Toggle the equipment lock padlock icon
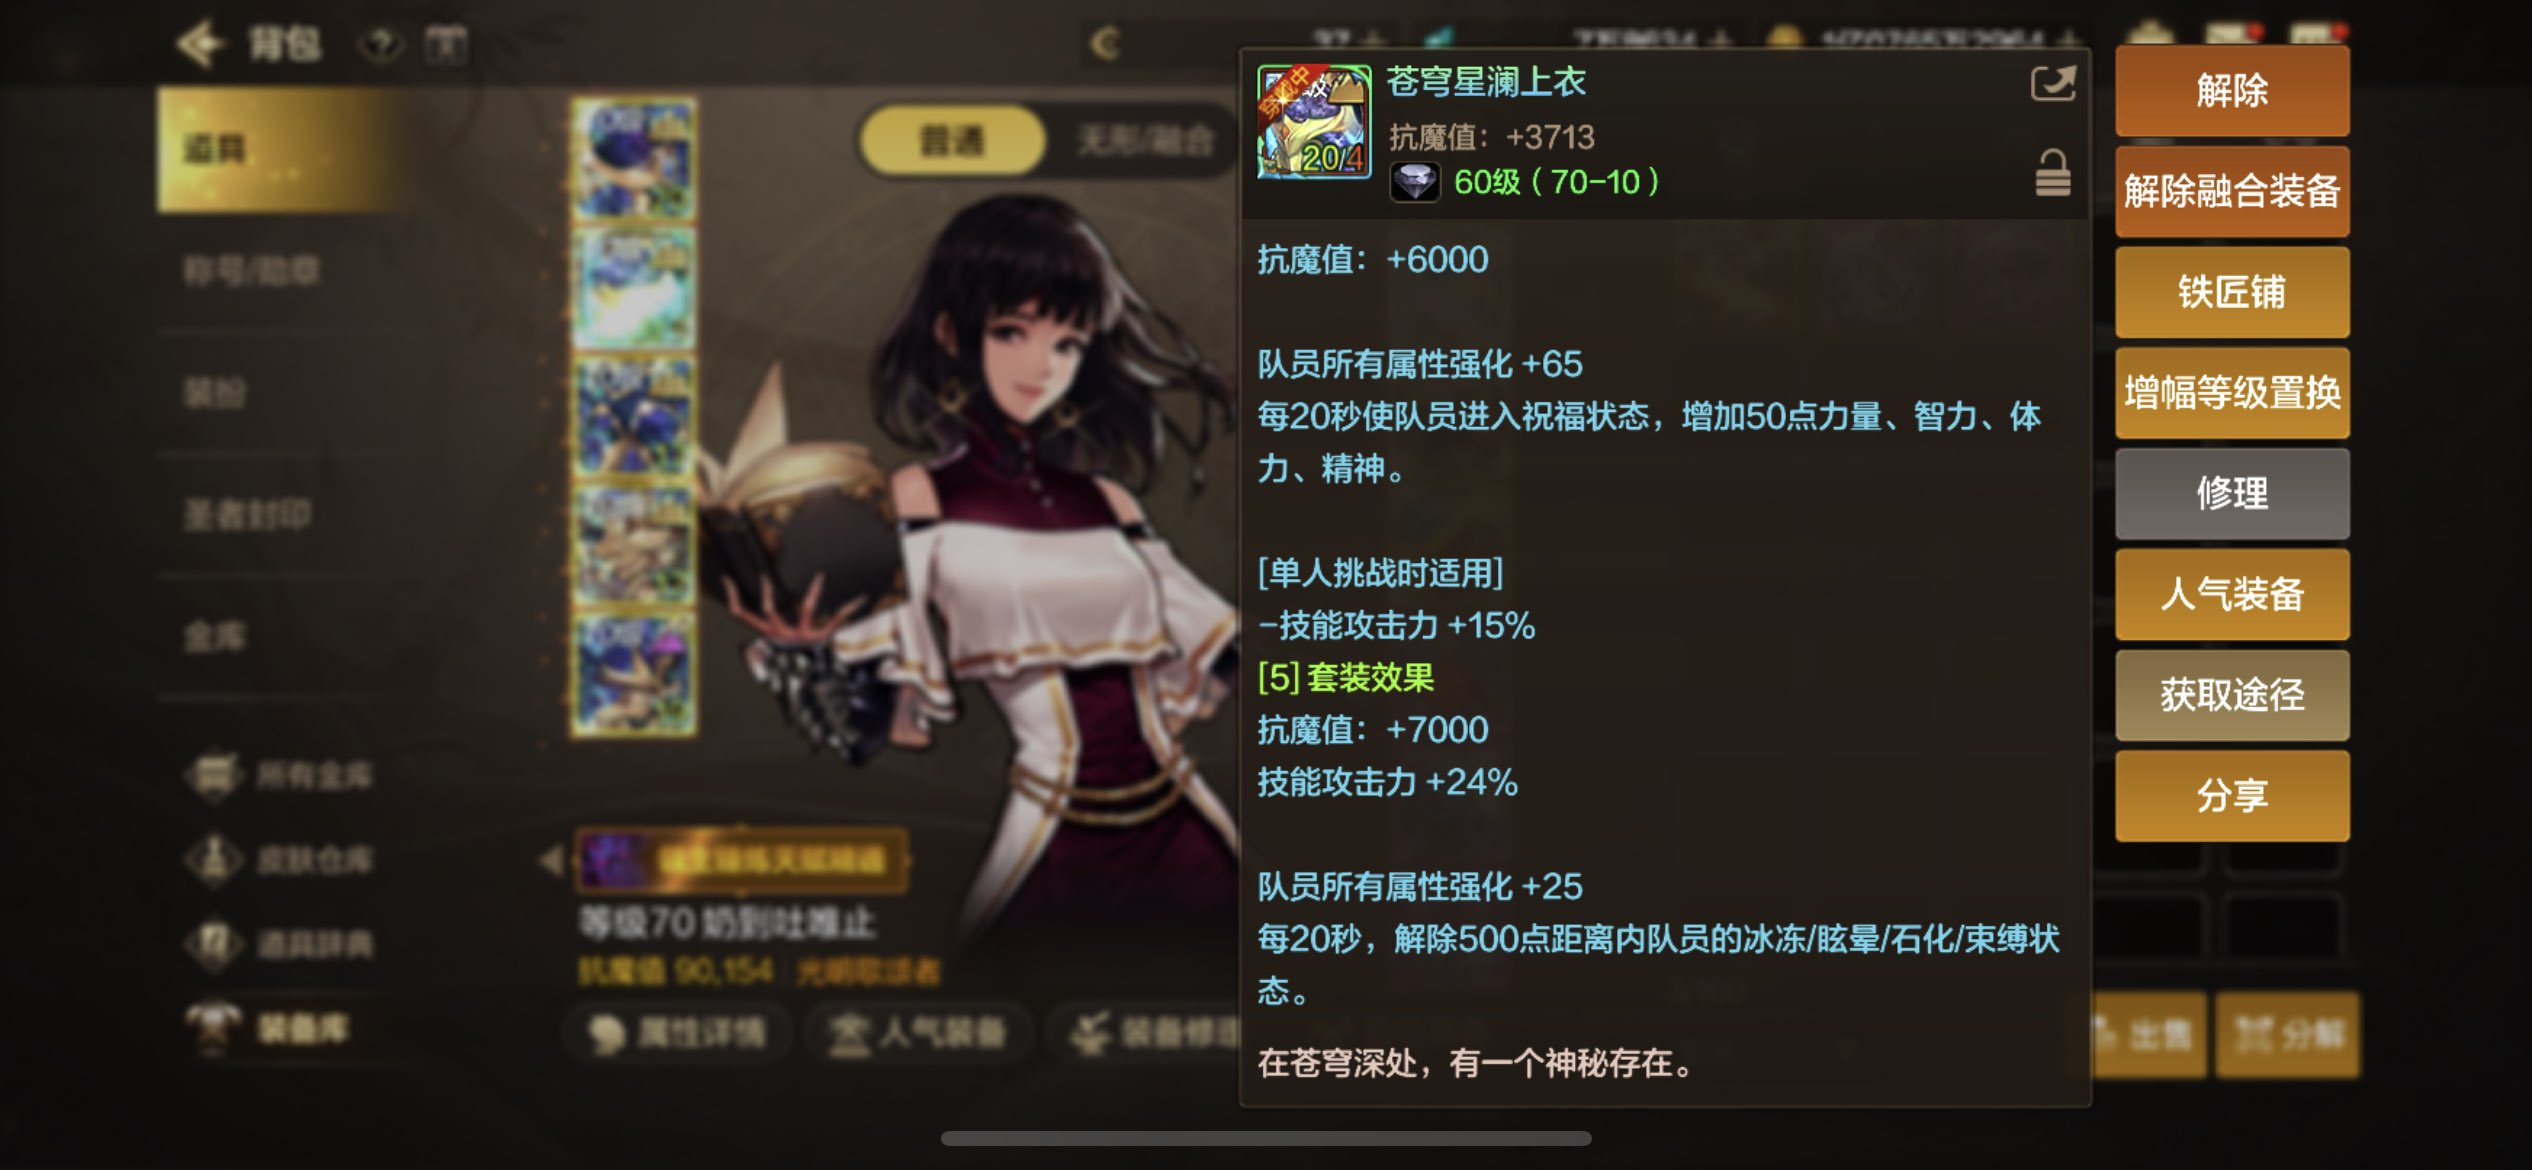 click(2052, 173)
